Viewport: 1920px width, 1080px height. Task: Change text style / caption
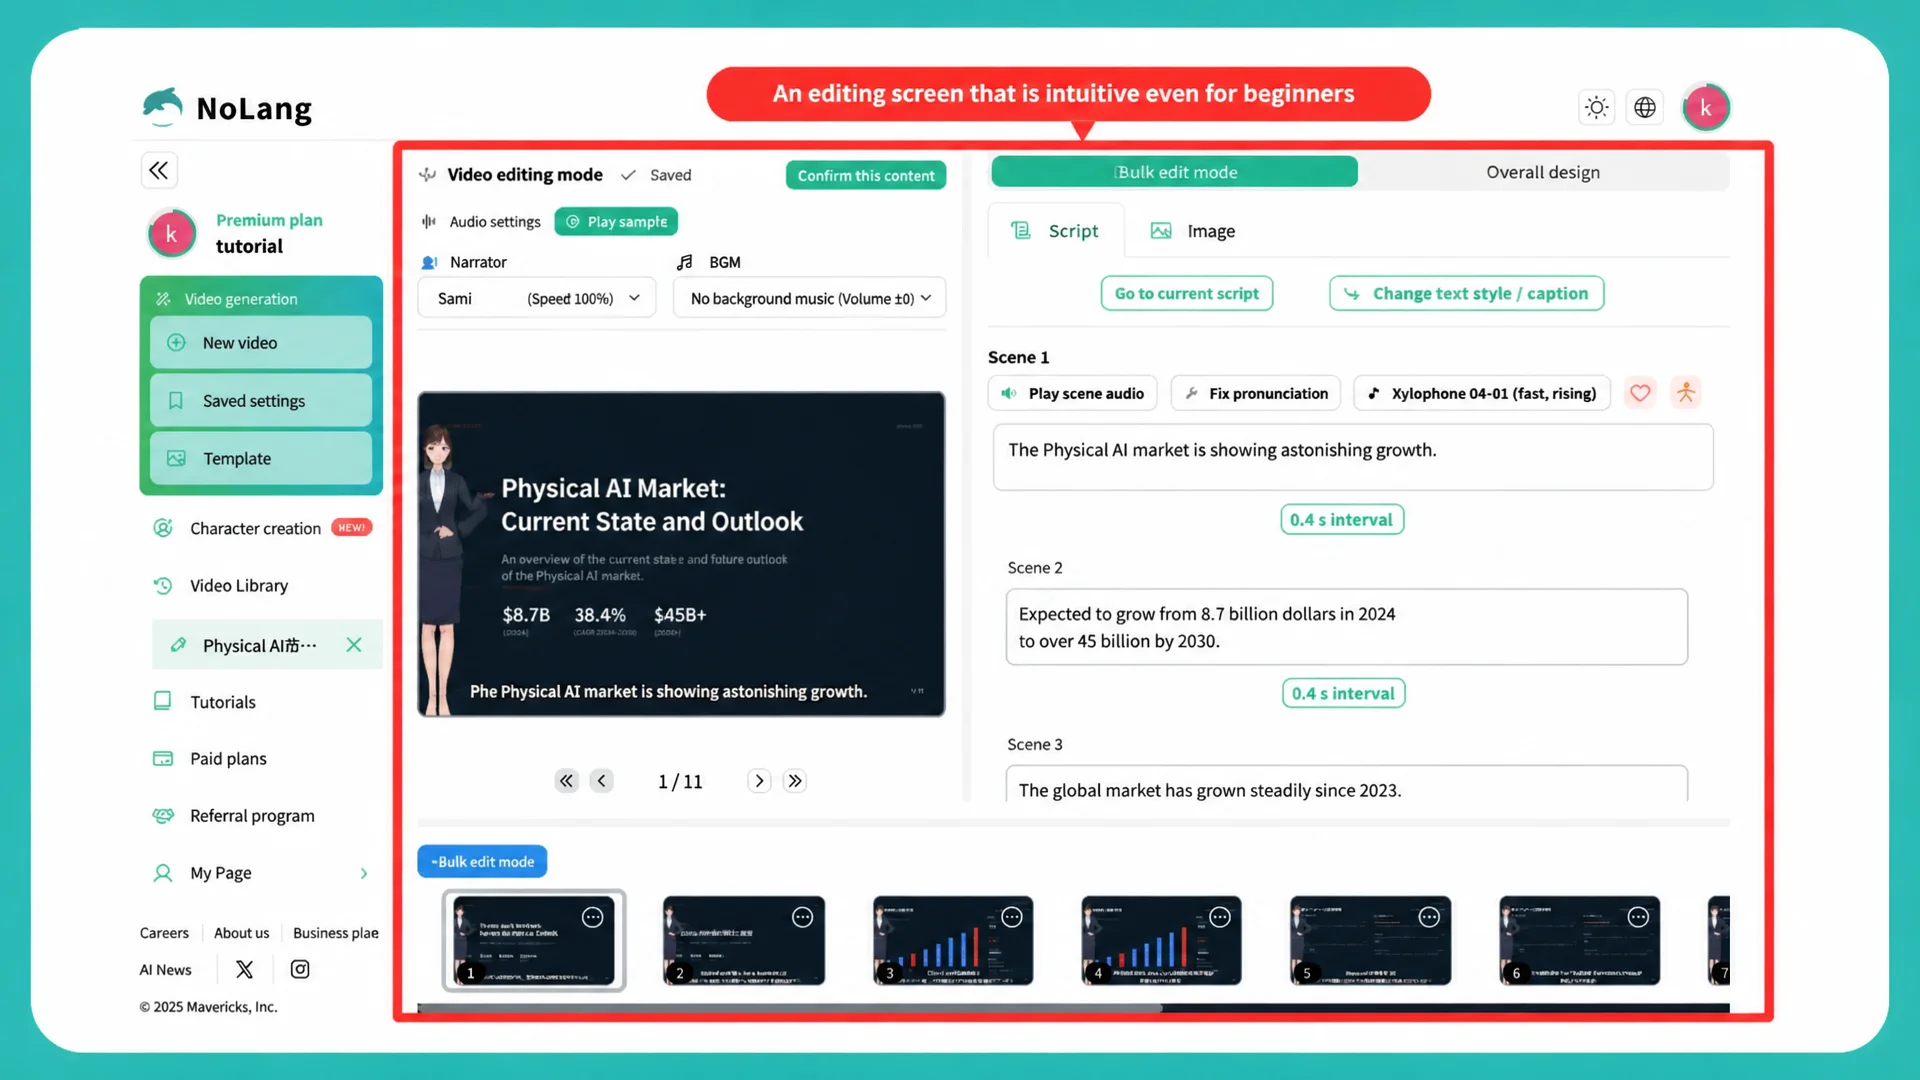click(1467, 294)
